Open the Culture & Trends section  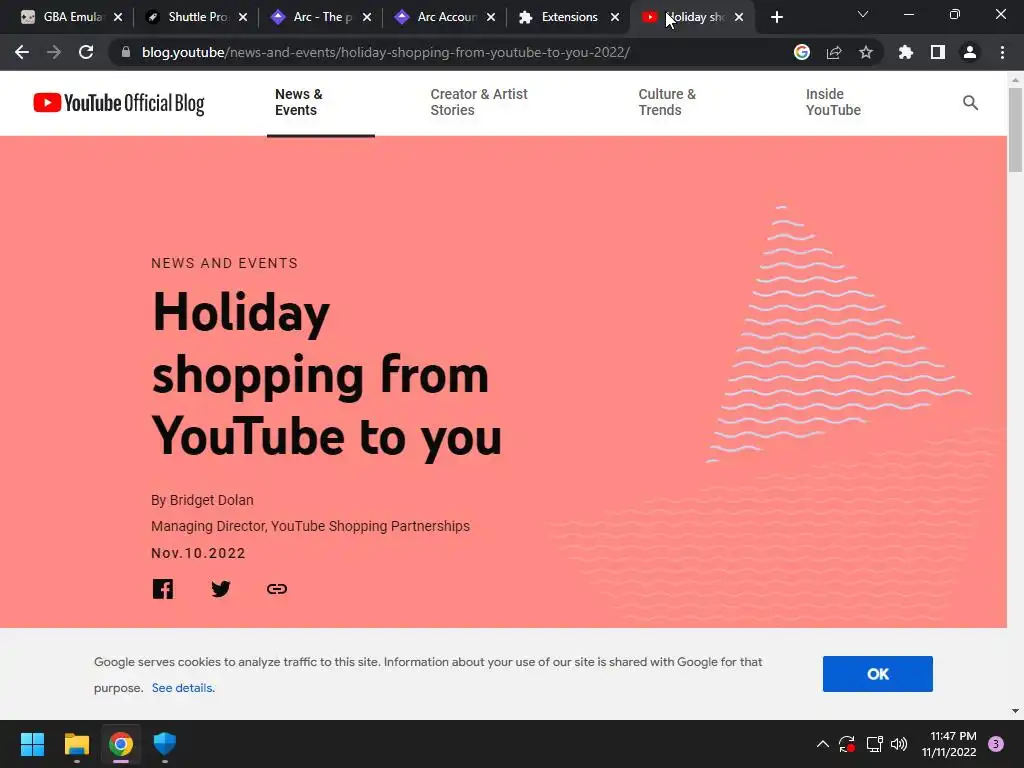click(667, 103)
